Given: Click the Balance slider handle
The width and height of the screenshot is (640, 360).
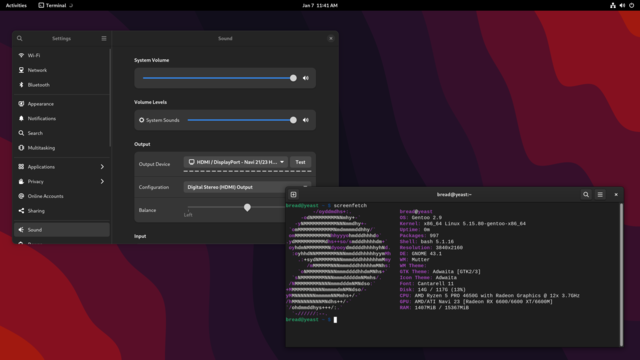Looking at the screenshot, I should [247, 207].
